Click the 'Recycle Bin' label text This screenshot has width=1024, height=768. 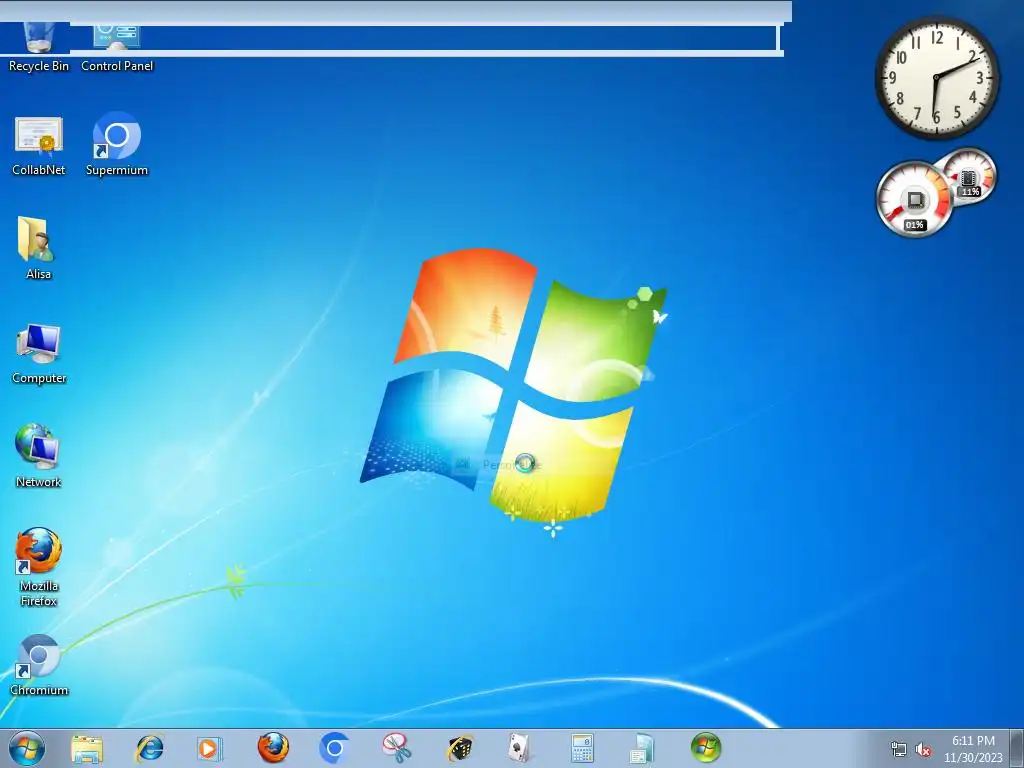click(39, 66)
